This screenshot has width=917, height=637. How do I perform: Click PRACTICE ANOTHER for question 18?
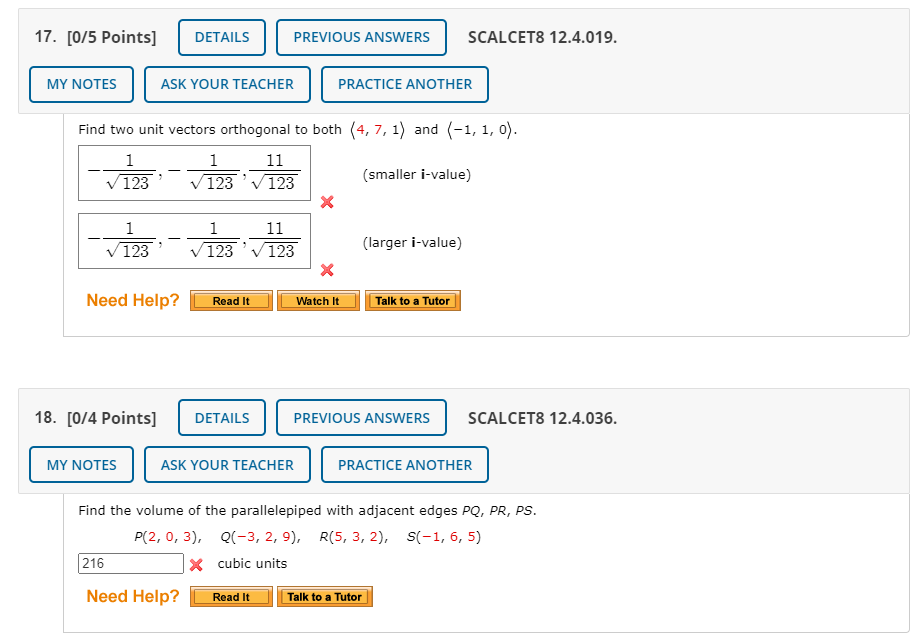[404, 464]
